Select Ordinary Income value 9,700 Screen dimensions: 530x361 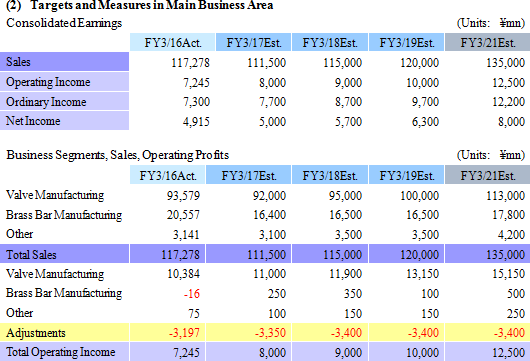pos(425,102)
